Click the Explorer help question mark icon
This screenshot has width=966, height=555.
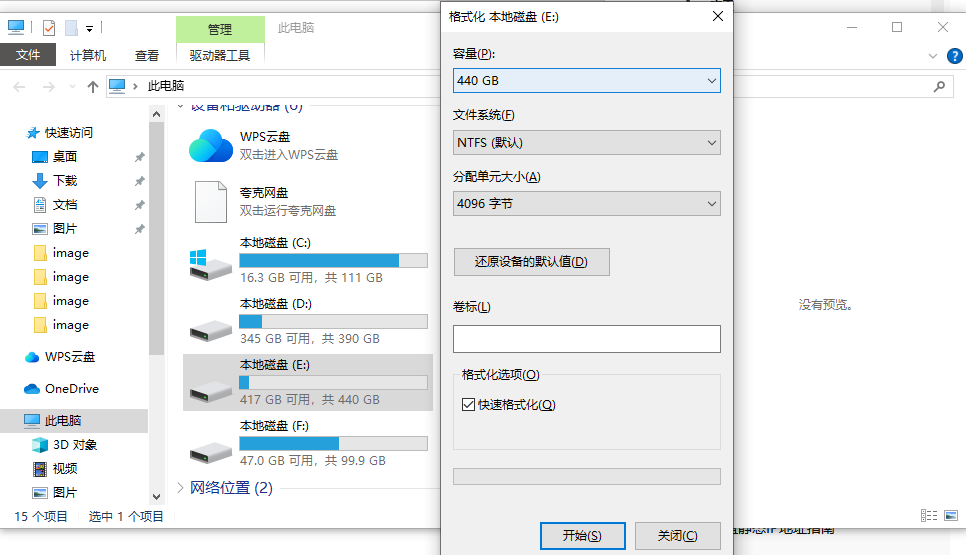tap(954, 56)
